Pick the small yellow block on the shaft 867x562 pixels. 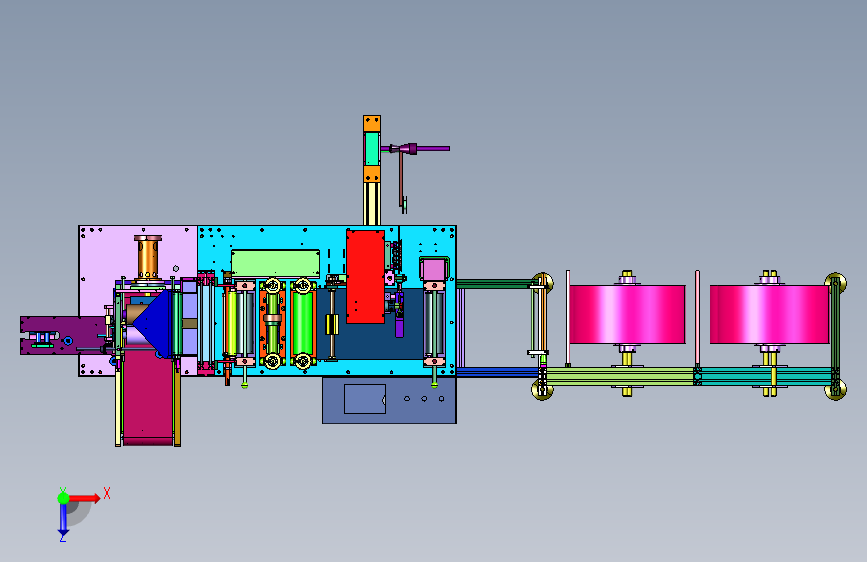pyautogui.click(x=332, y=324)
